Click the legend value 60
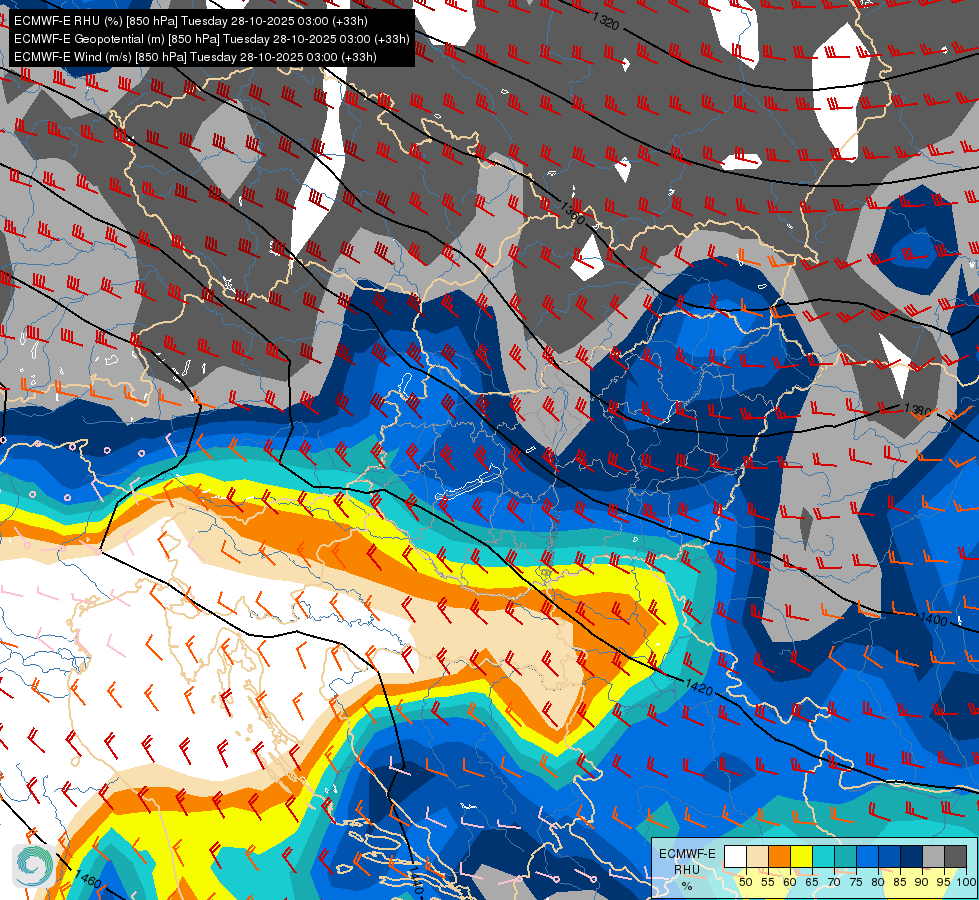Screen dimensions: 979x900 tap(790, 882)
